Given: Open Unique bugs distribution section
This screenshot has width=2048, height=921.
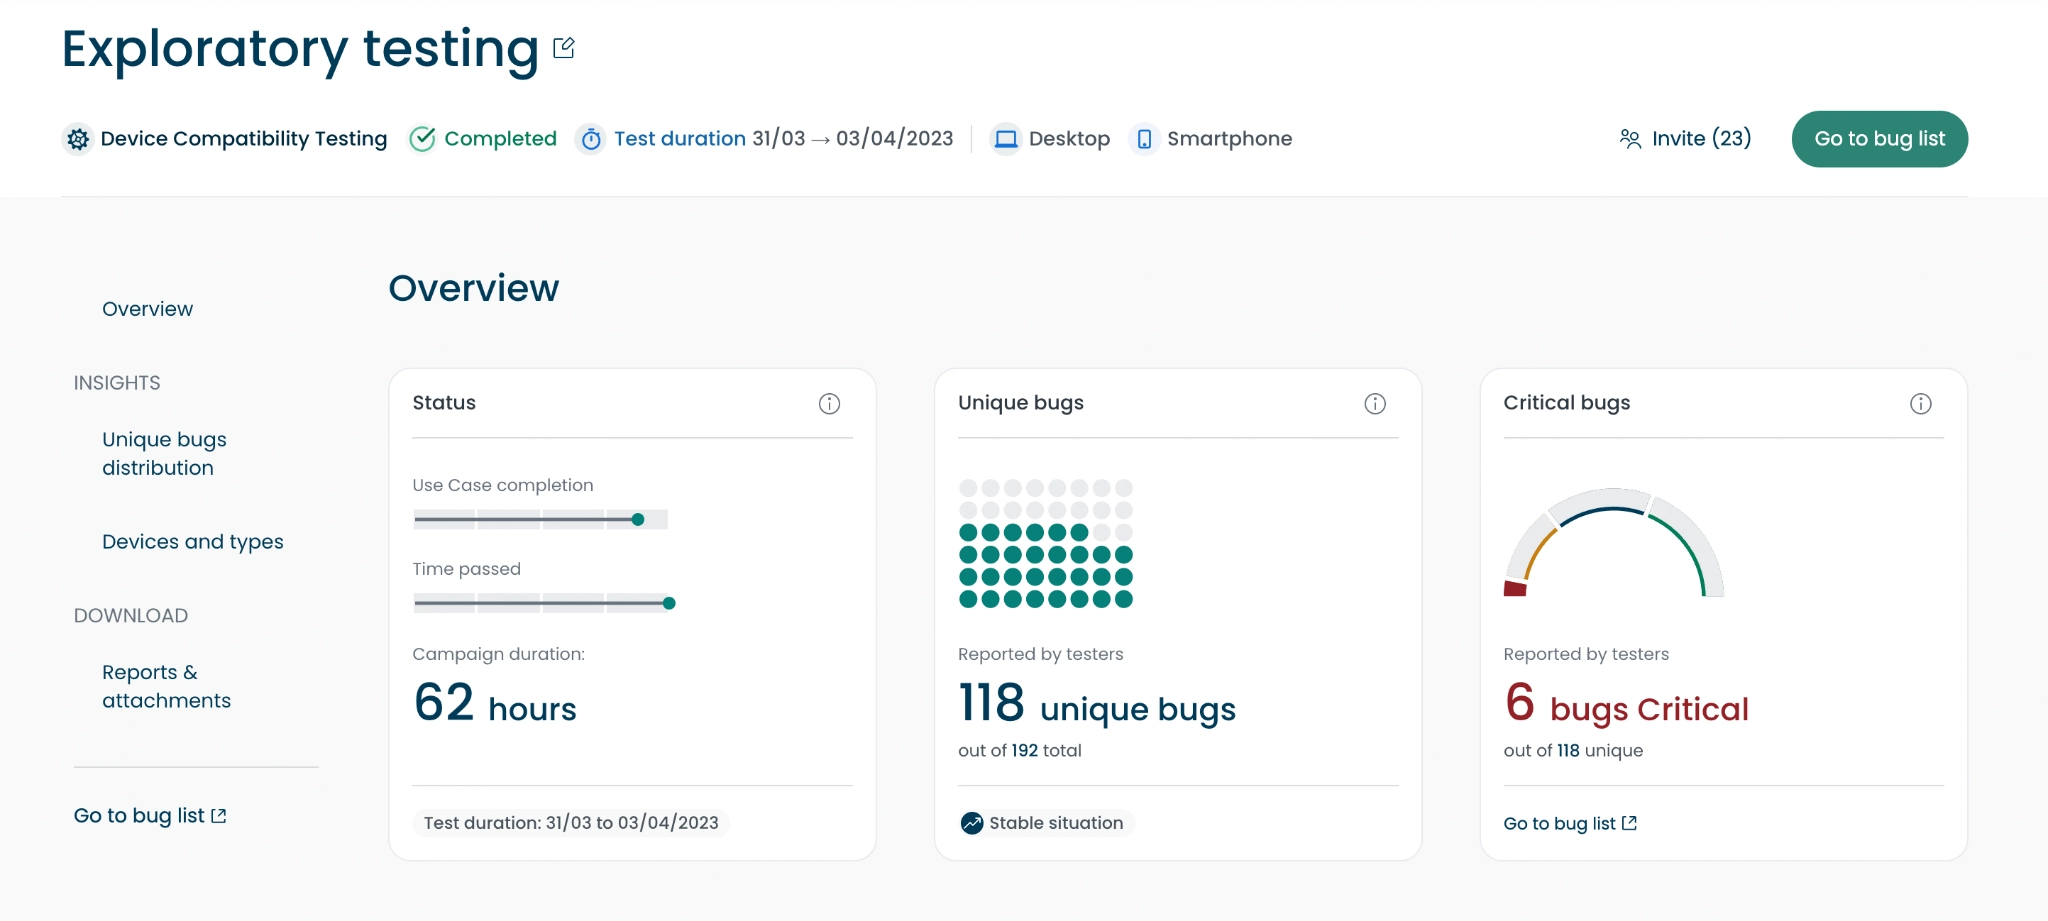Looking at the screenshot, I should tap(164, 454).
